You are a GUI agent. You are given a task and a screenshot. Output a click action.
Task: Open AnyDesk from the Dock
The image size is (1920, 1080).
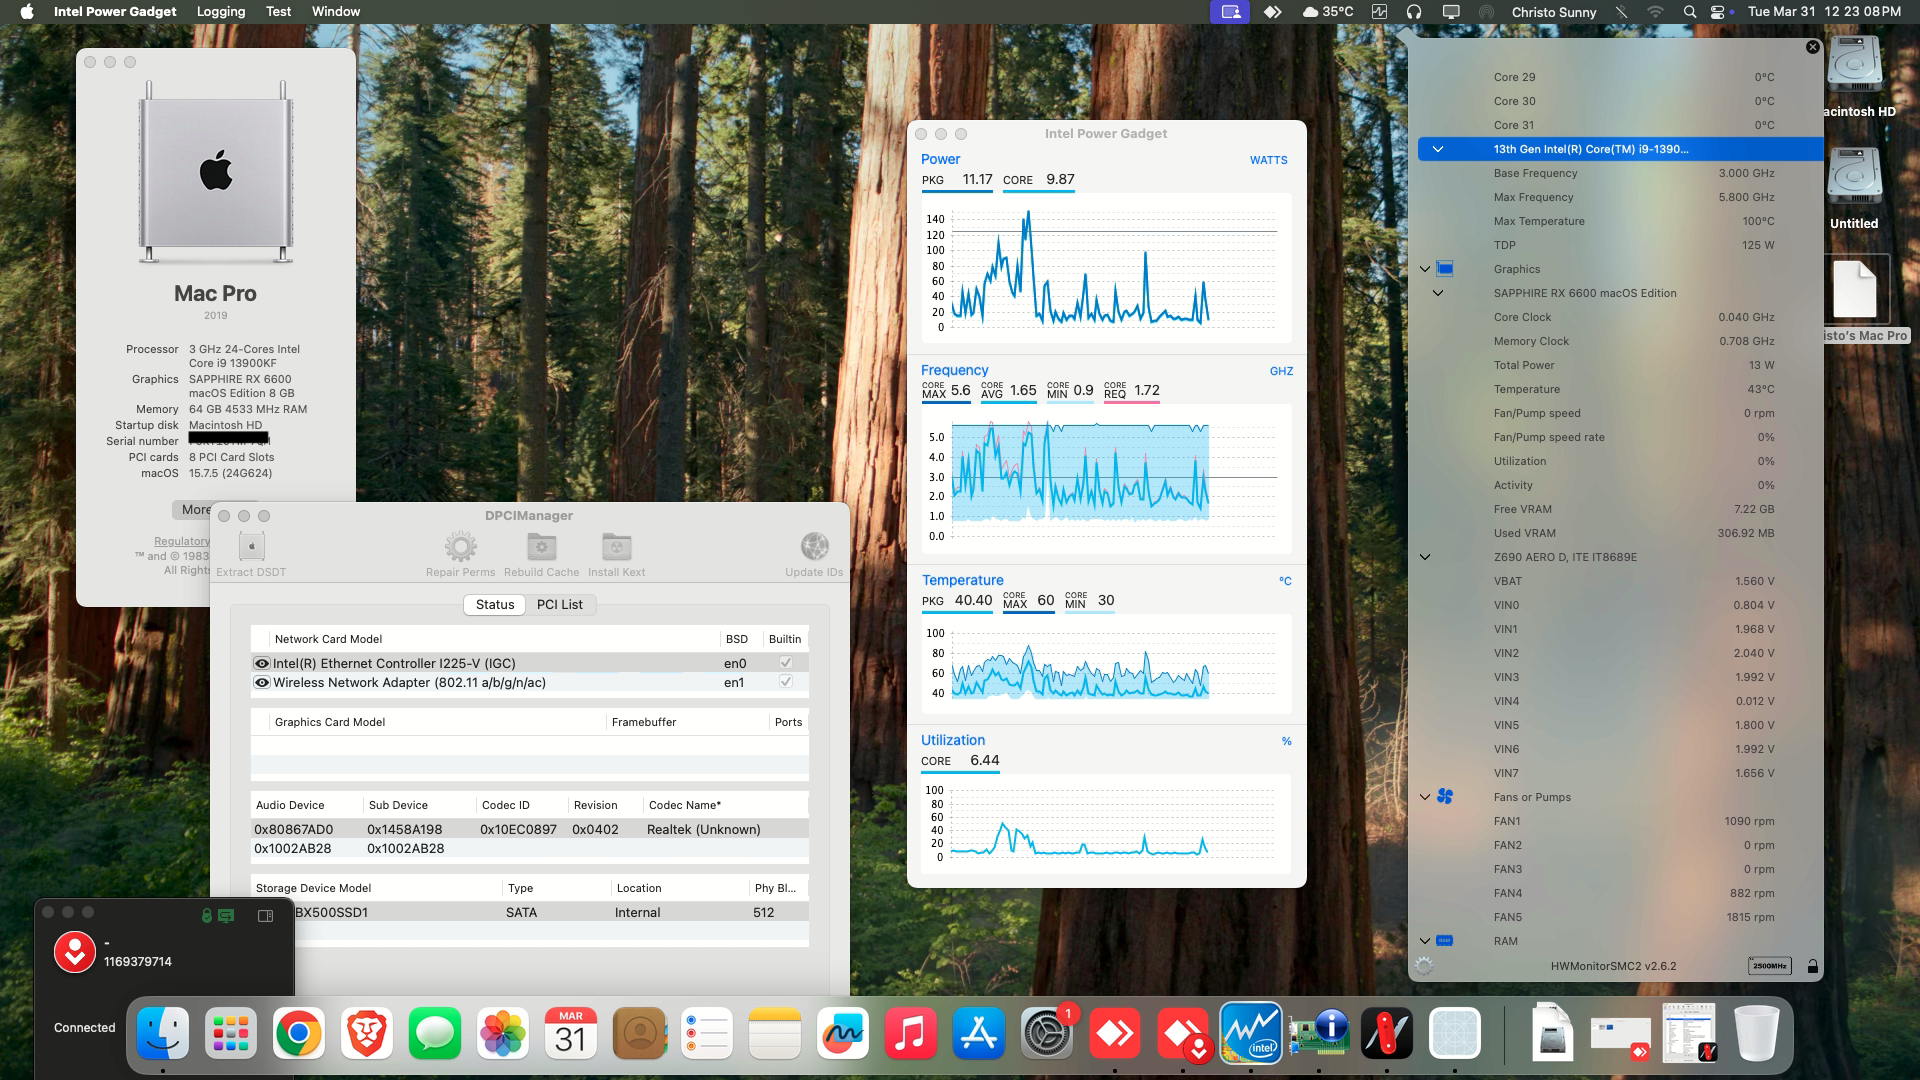coord(1114,1033)
